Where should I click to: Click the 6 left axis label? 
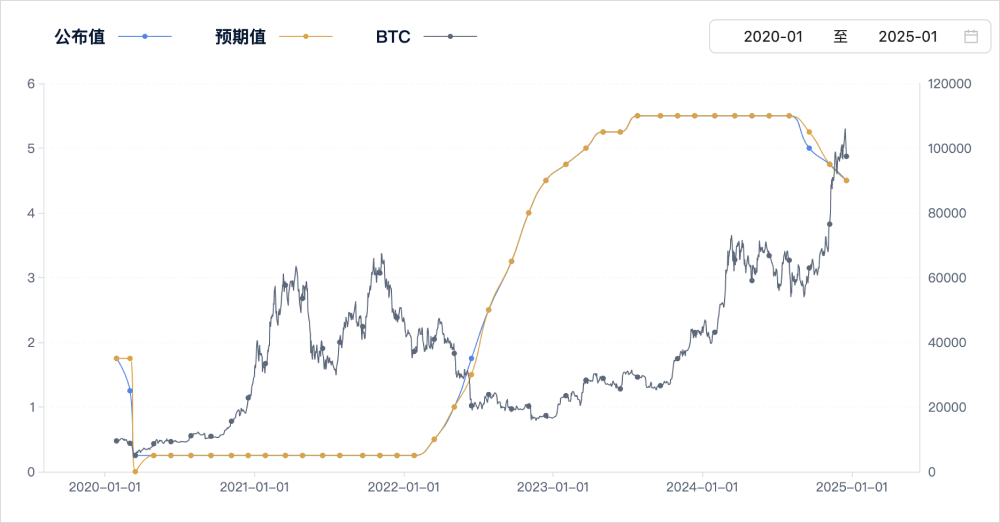pos(31,84)
